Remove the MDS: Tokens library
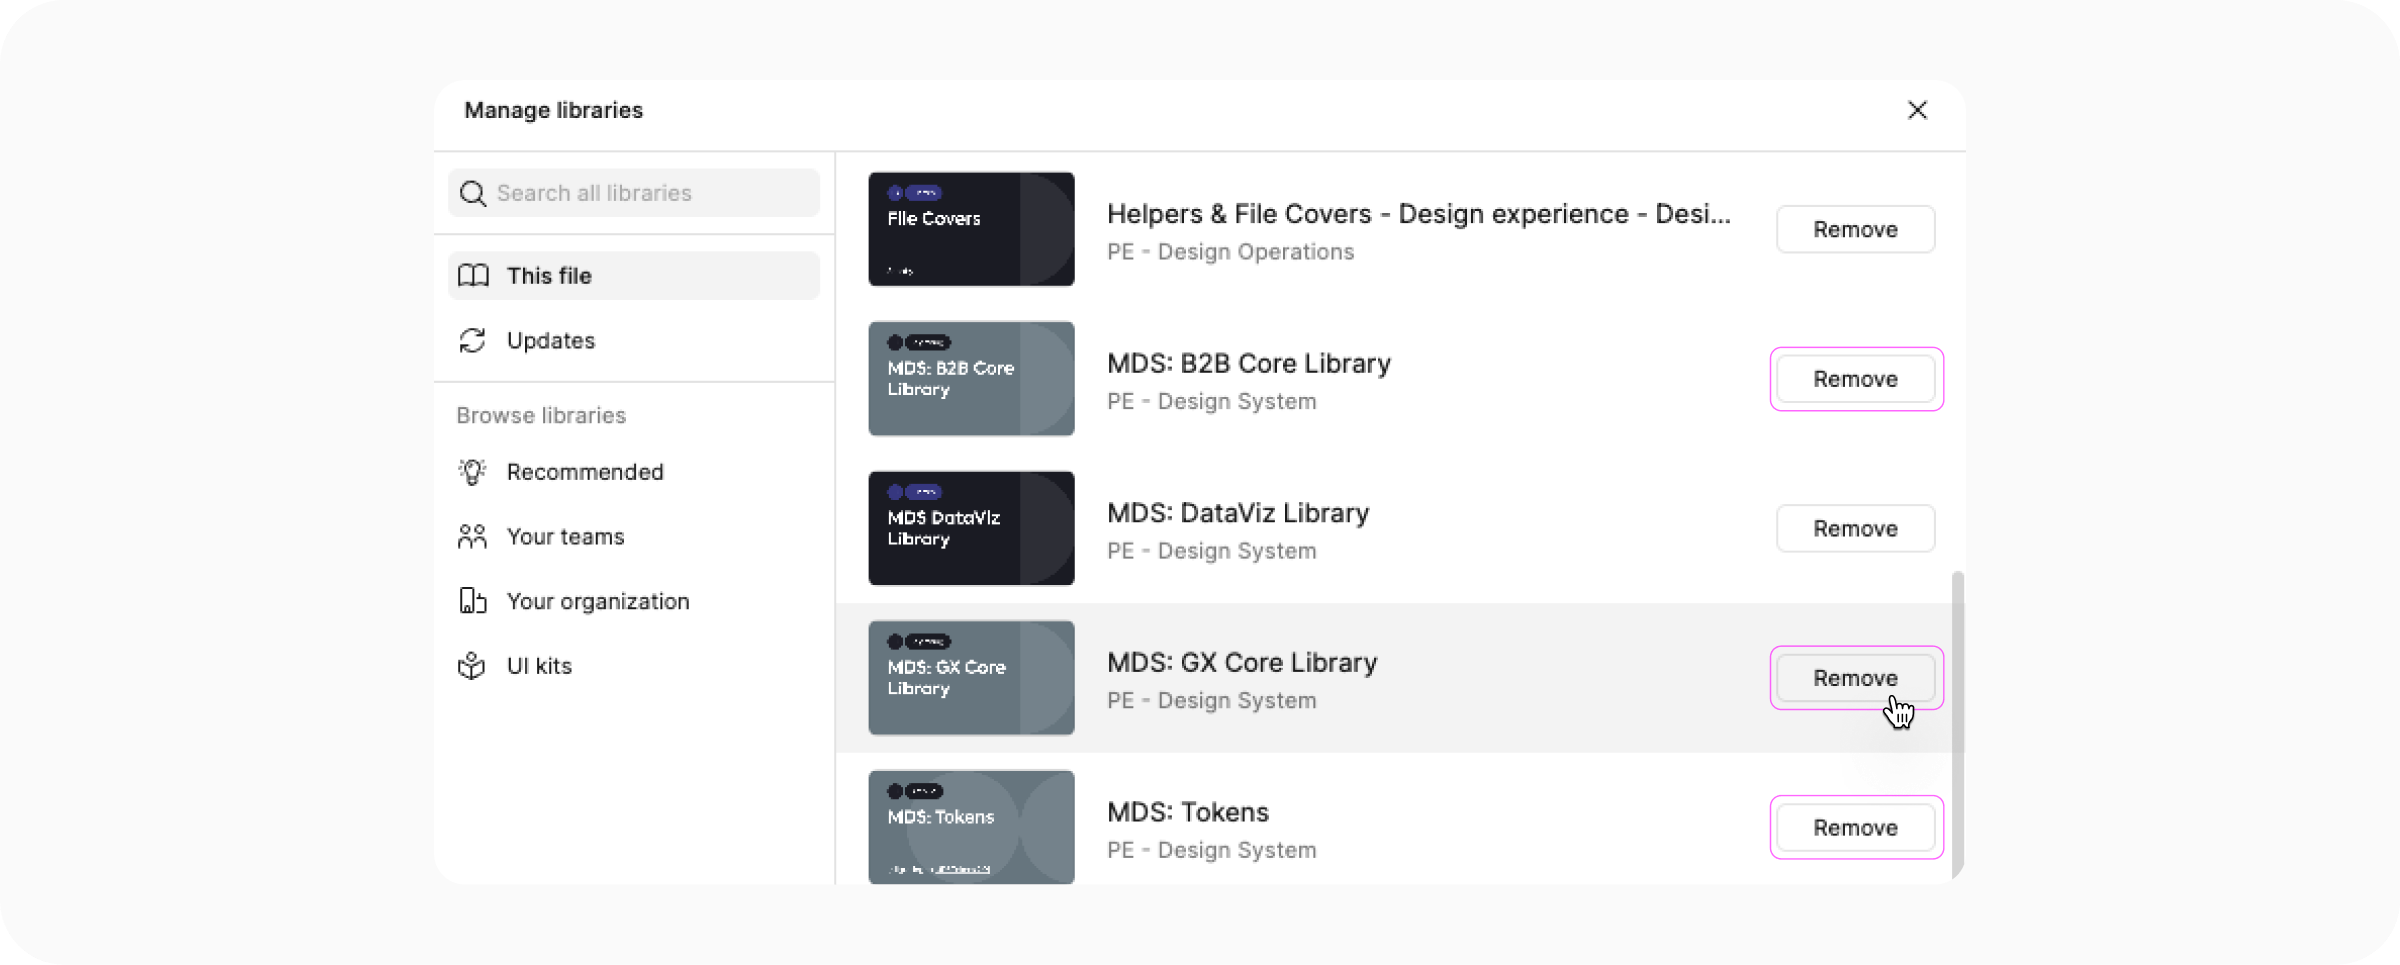This screenshot has width=2400, height=965. click(1855, 827)
